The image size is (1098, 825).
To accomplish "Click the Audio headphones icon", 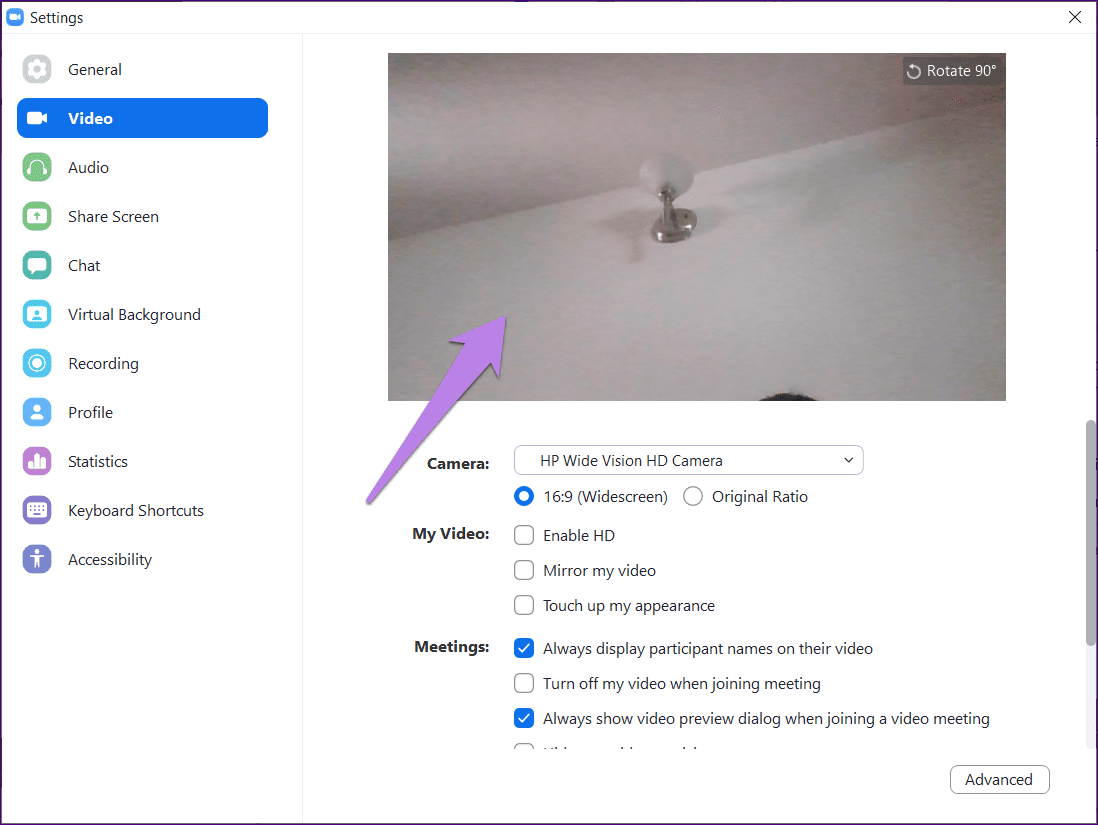I will pyautogui.click(x=36, y=167).
